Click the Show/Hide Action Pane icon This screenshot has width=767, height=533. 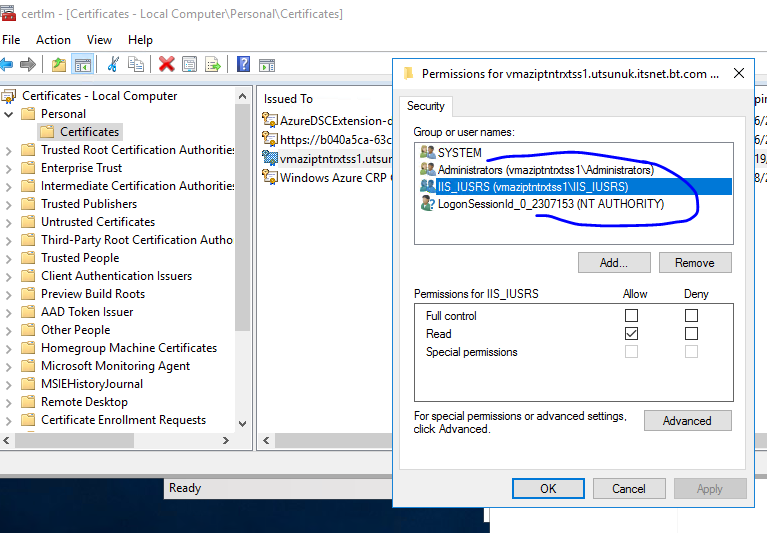[x=267, y=65]
